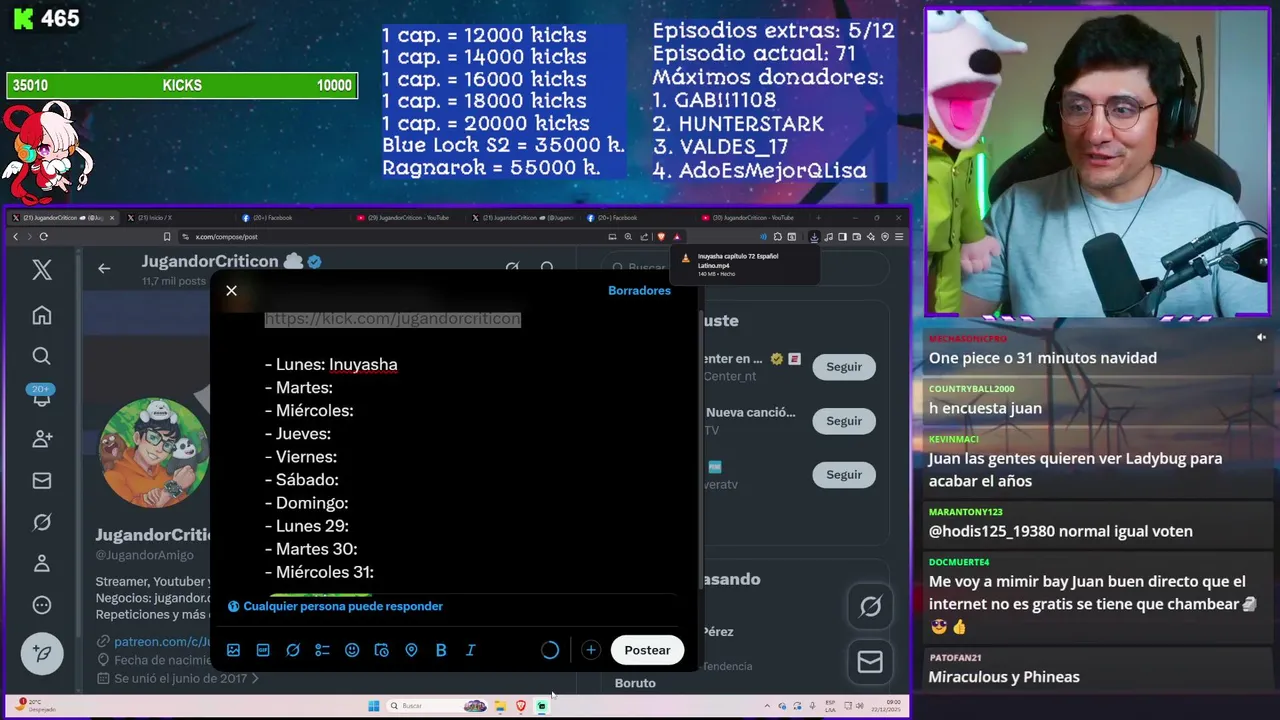Click Windows taskbar Buscar search box
1280x720 pixels.
click(436, 706)
